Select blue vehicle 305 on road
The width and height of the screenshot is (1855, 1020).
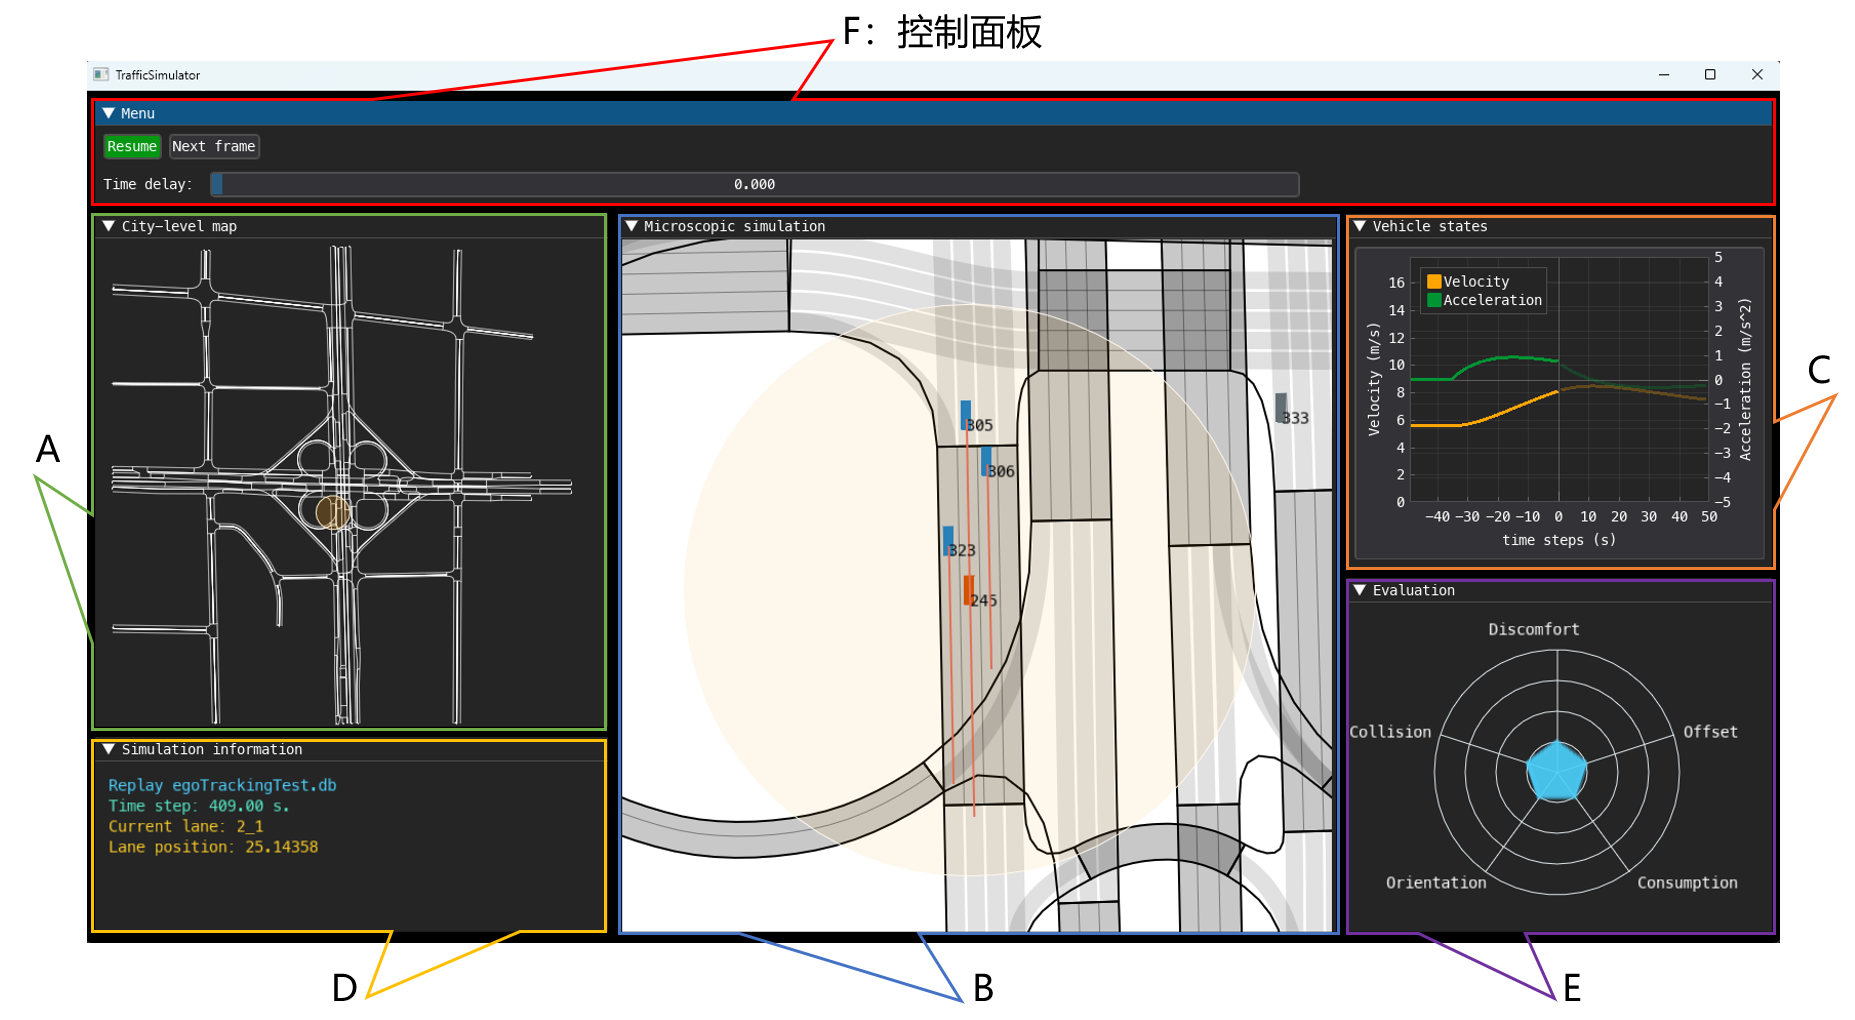(965, 414)
